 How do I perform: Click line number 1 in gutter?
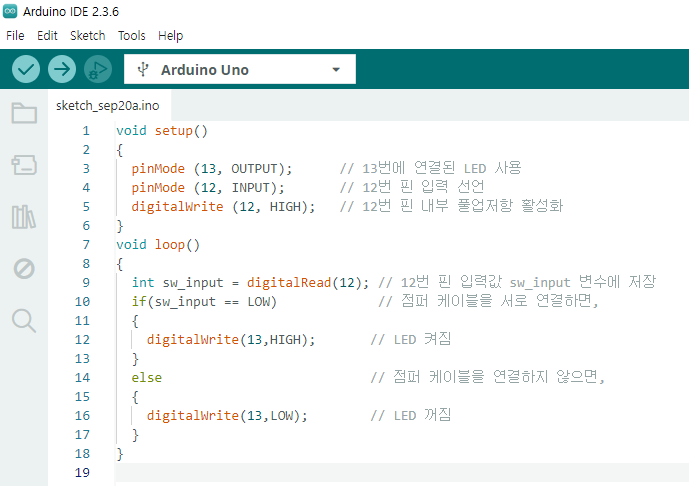[x=86, y=131]
